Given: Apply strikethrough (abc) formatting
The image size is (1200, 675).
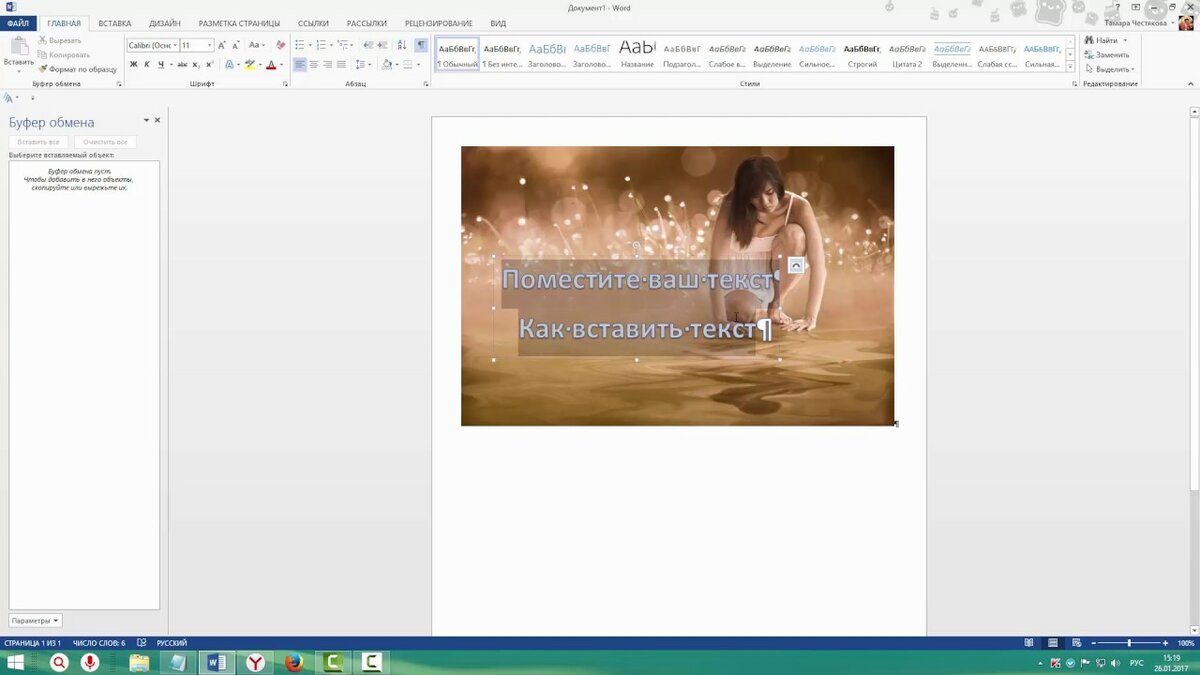Looking at the screenshot, I should 182,64.
